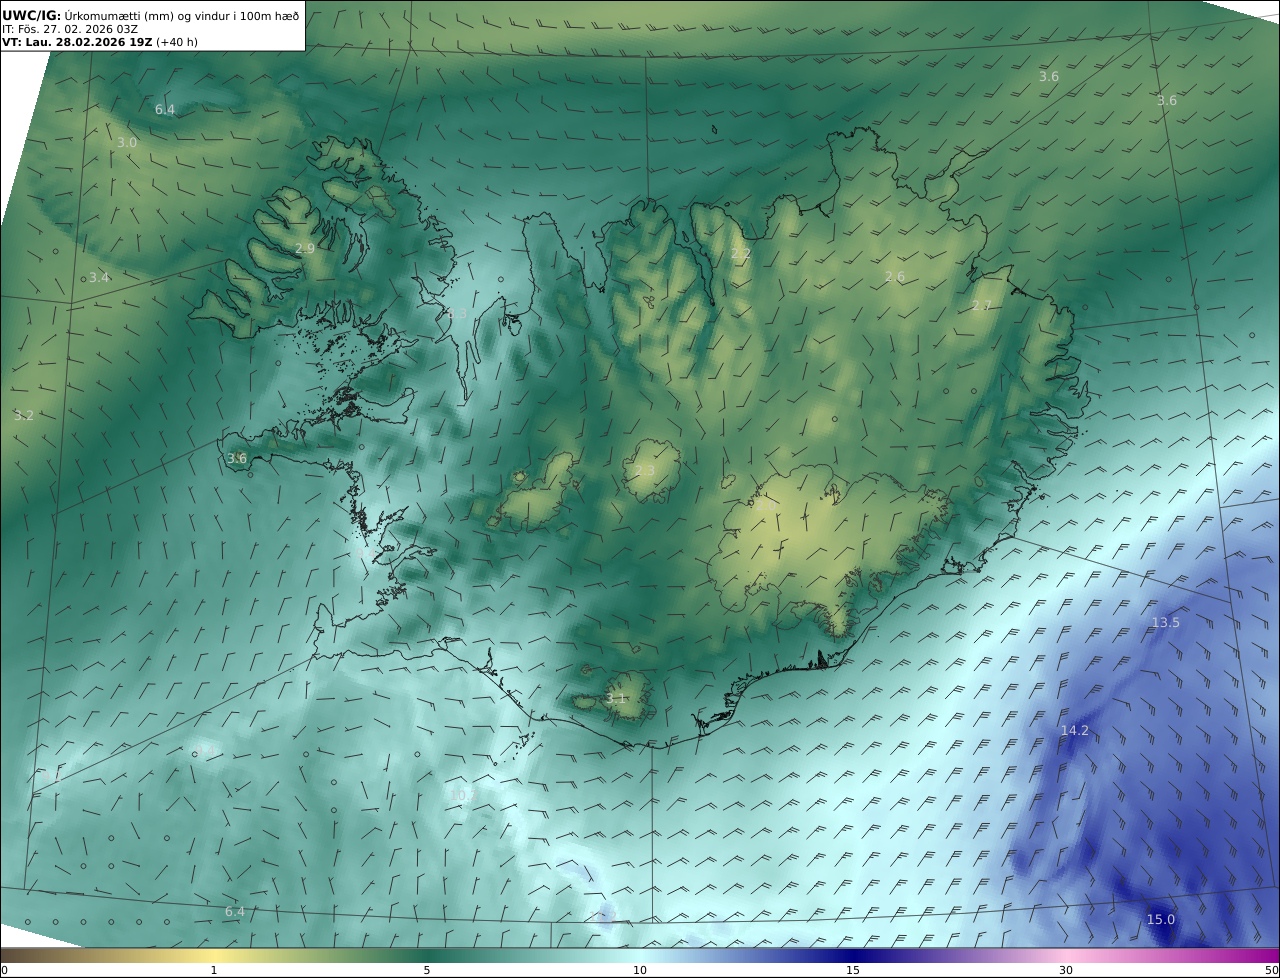The height and width of the screenshot is (978, 1280).
Task: Click the colour scale tick label 10
Action: 640,970
